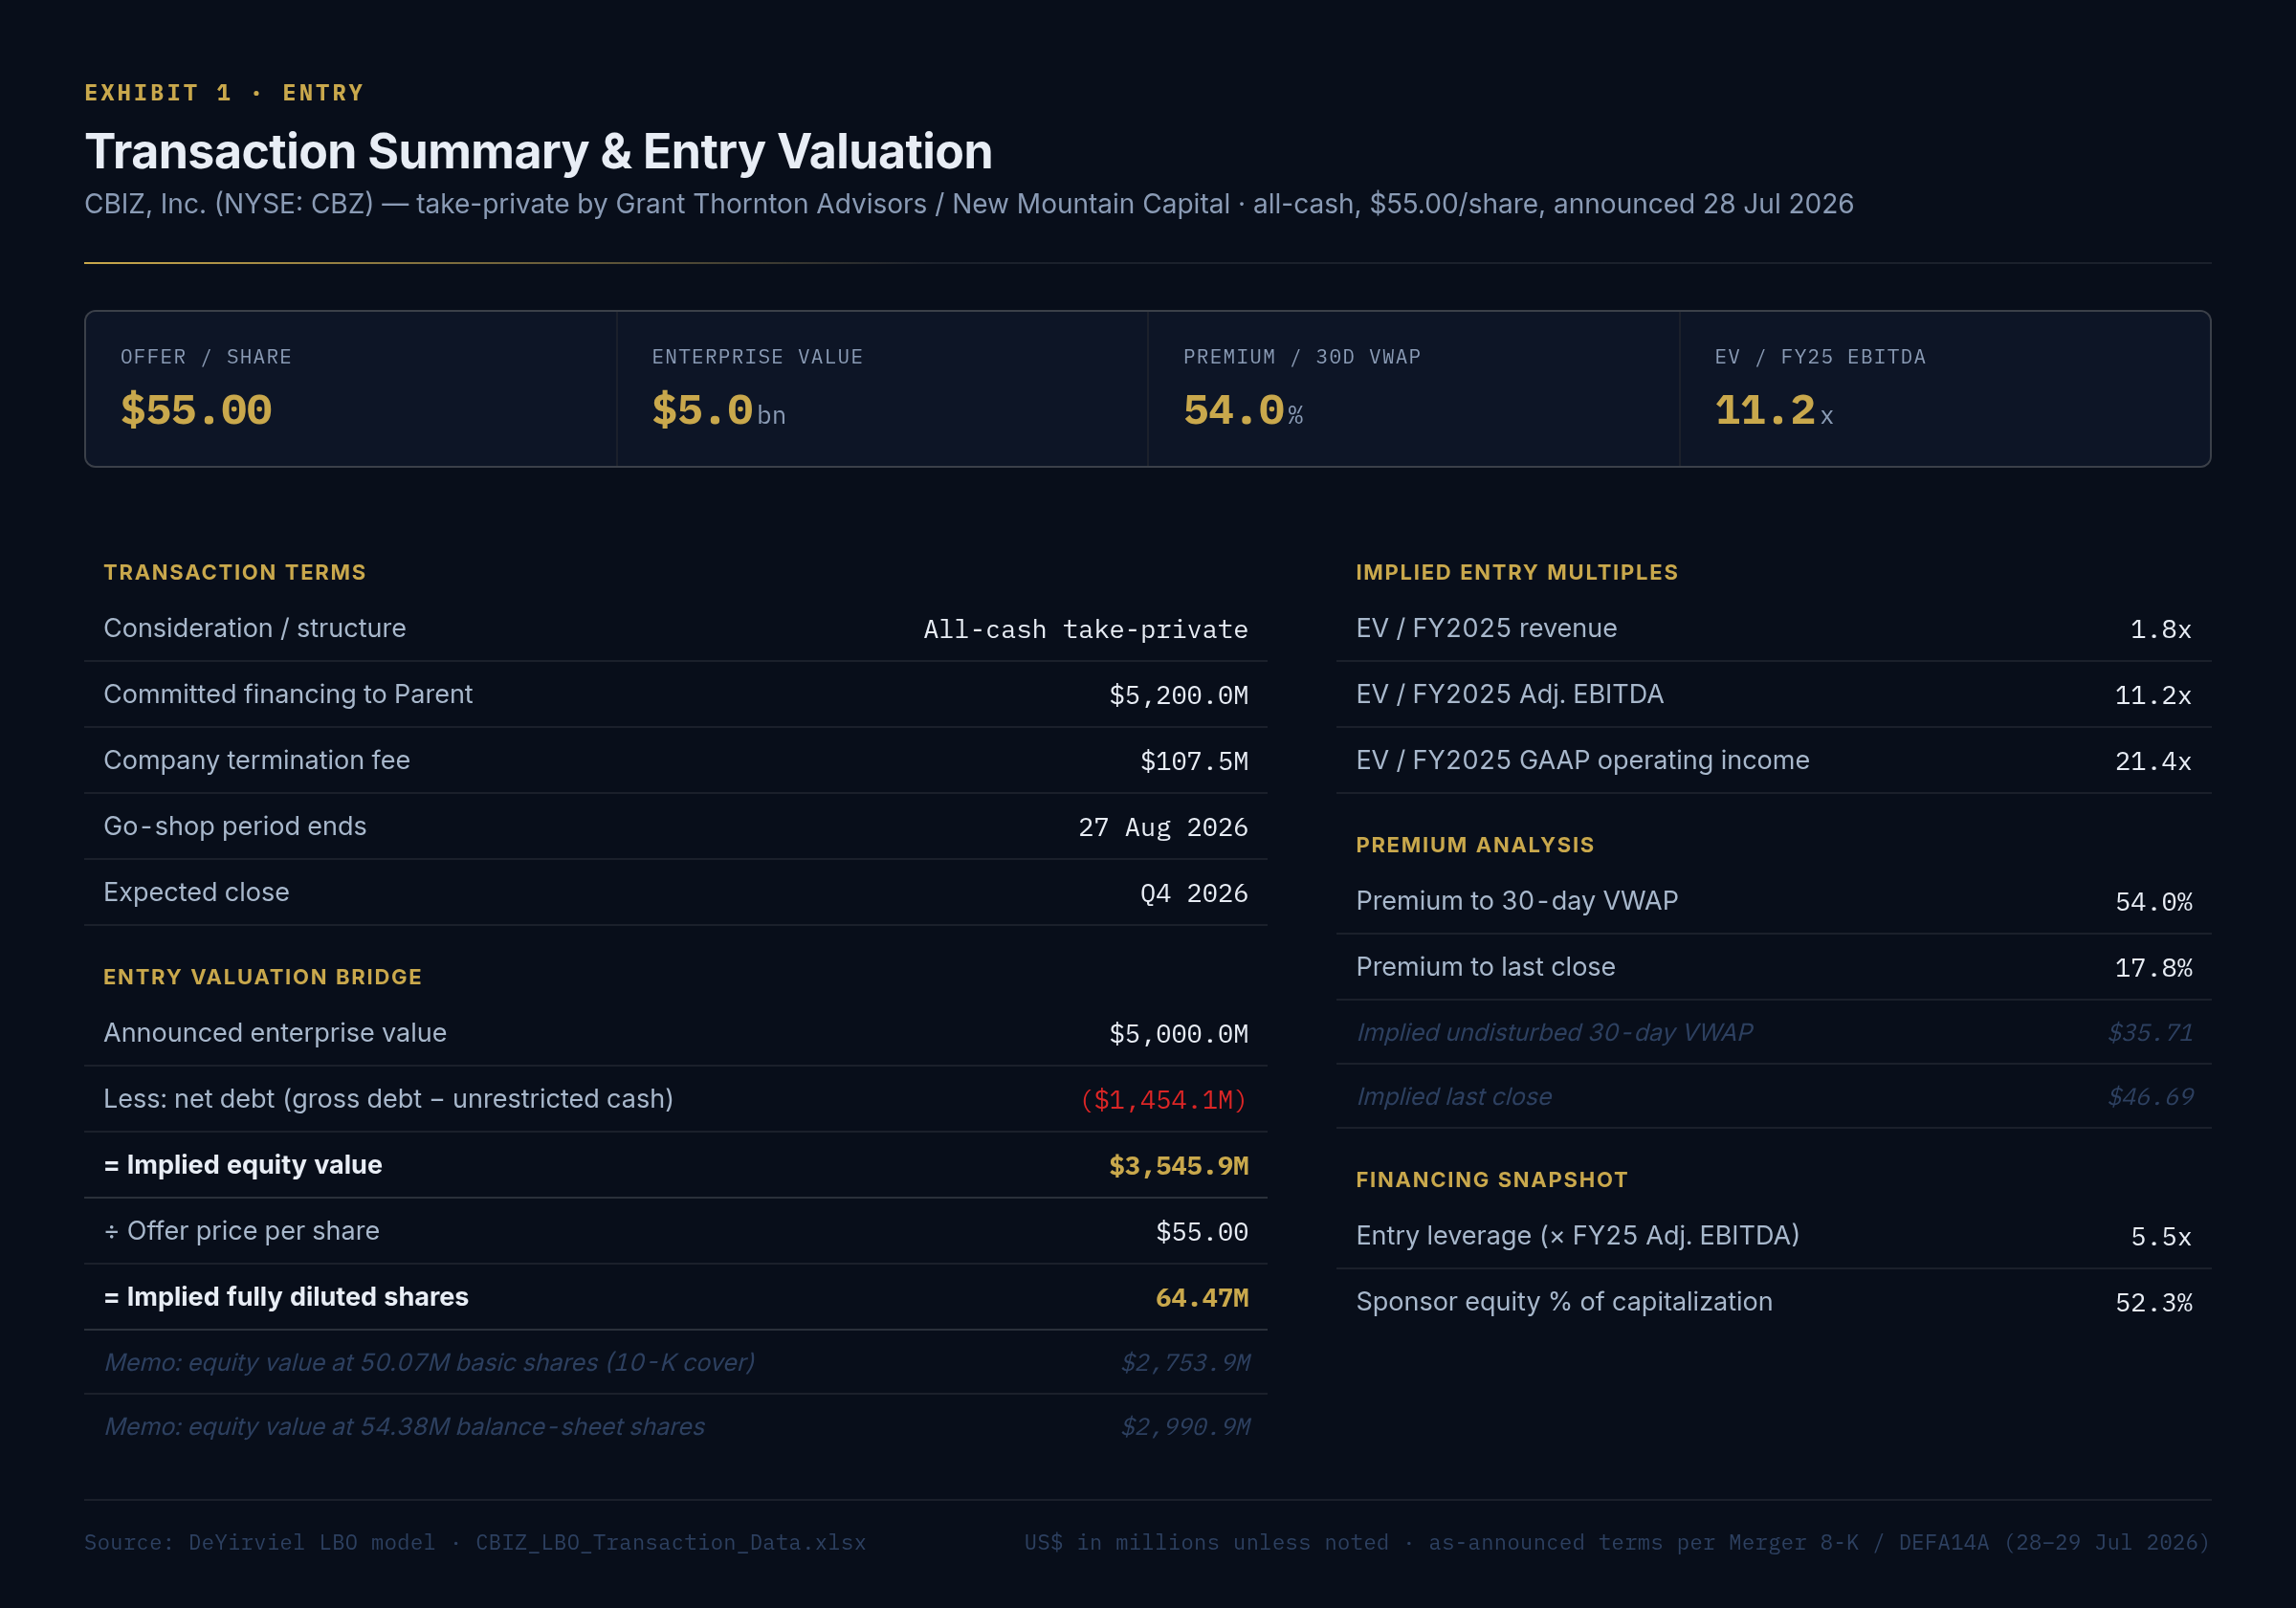This screenshot has height=1608, width=2296.
Task: Click the 'US$ in millions unless noted' footer note
Action: pos(1617,1542)
